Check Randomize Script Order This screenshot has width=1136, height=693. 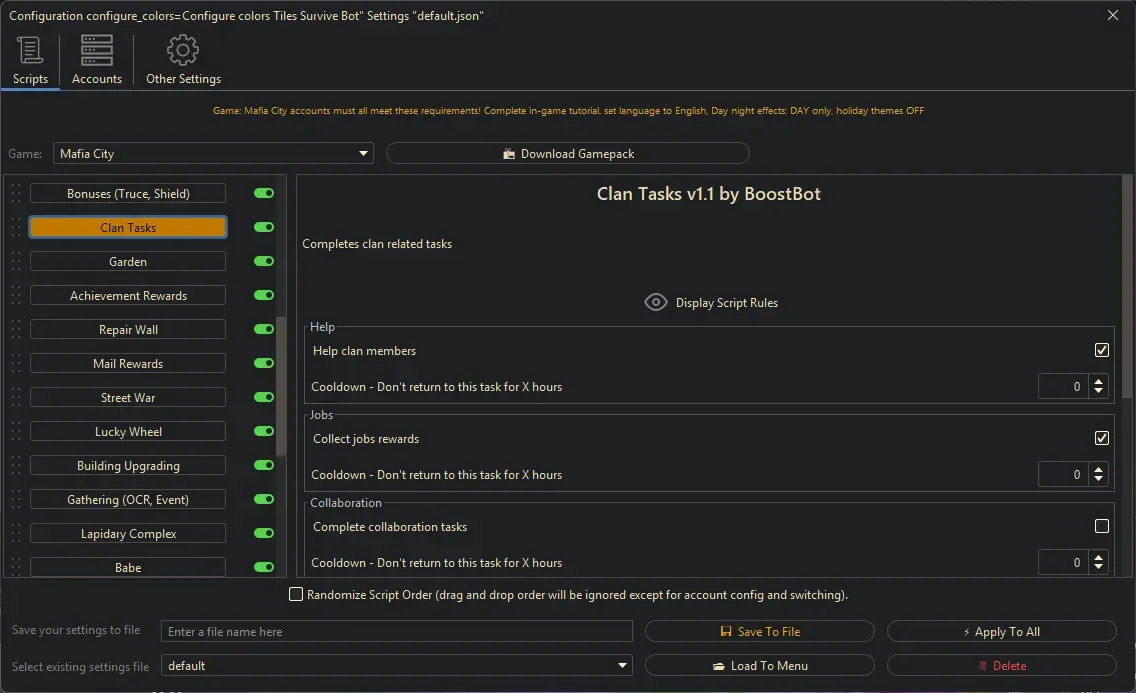point(296,594)
